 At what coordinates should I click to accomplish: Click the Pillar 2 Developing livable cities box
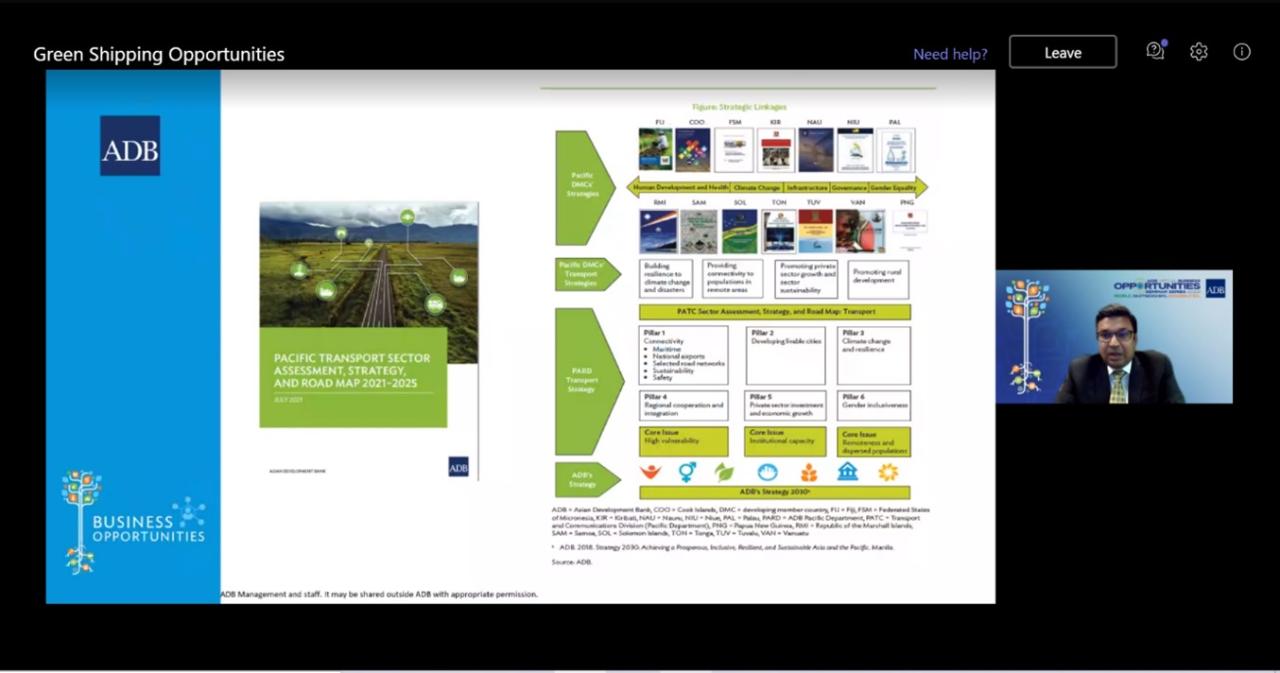[x=786, y=355]
